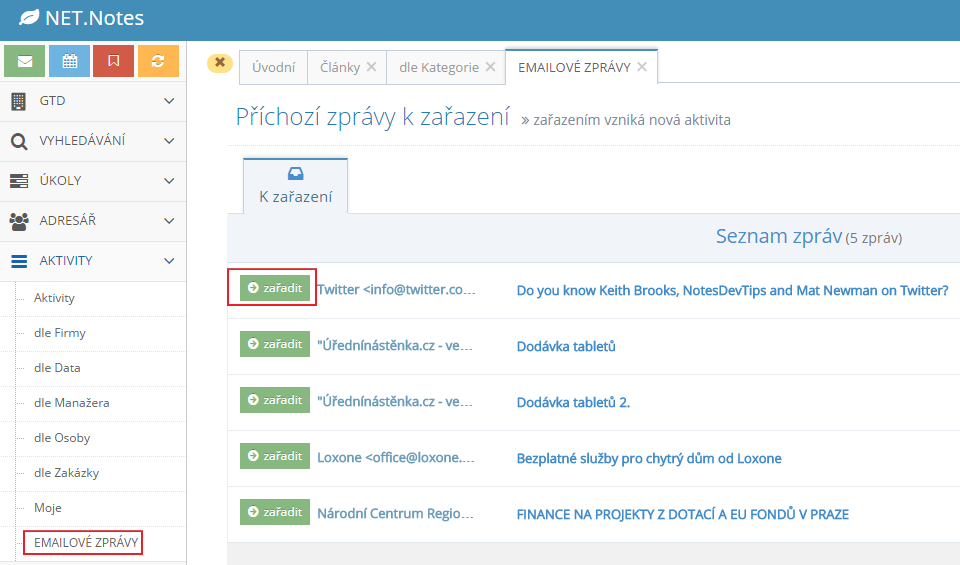Open the Dodávka tabletů message link
960x565 pixels.
tap(566, 346)
